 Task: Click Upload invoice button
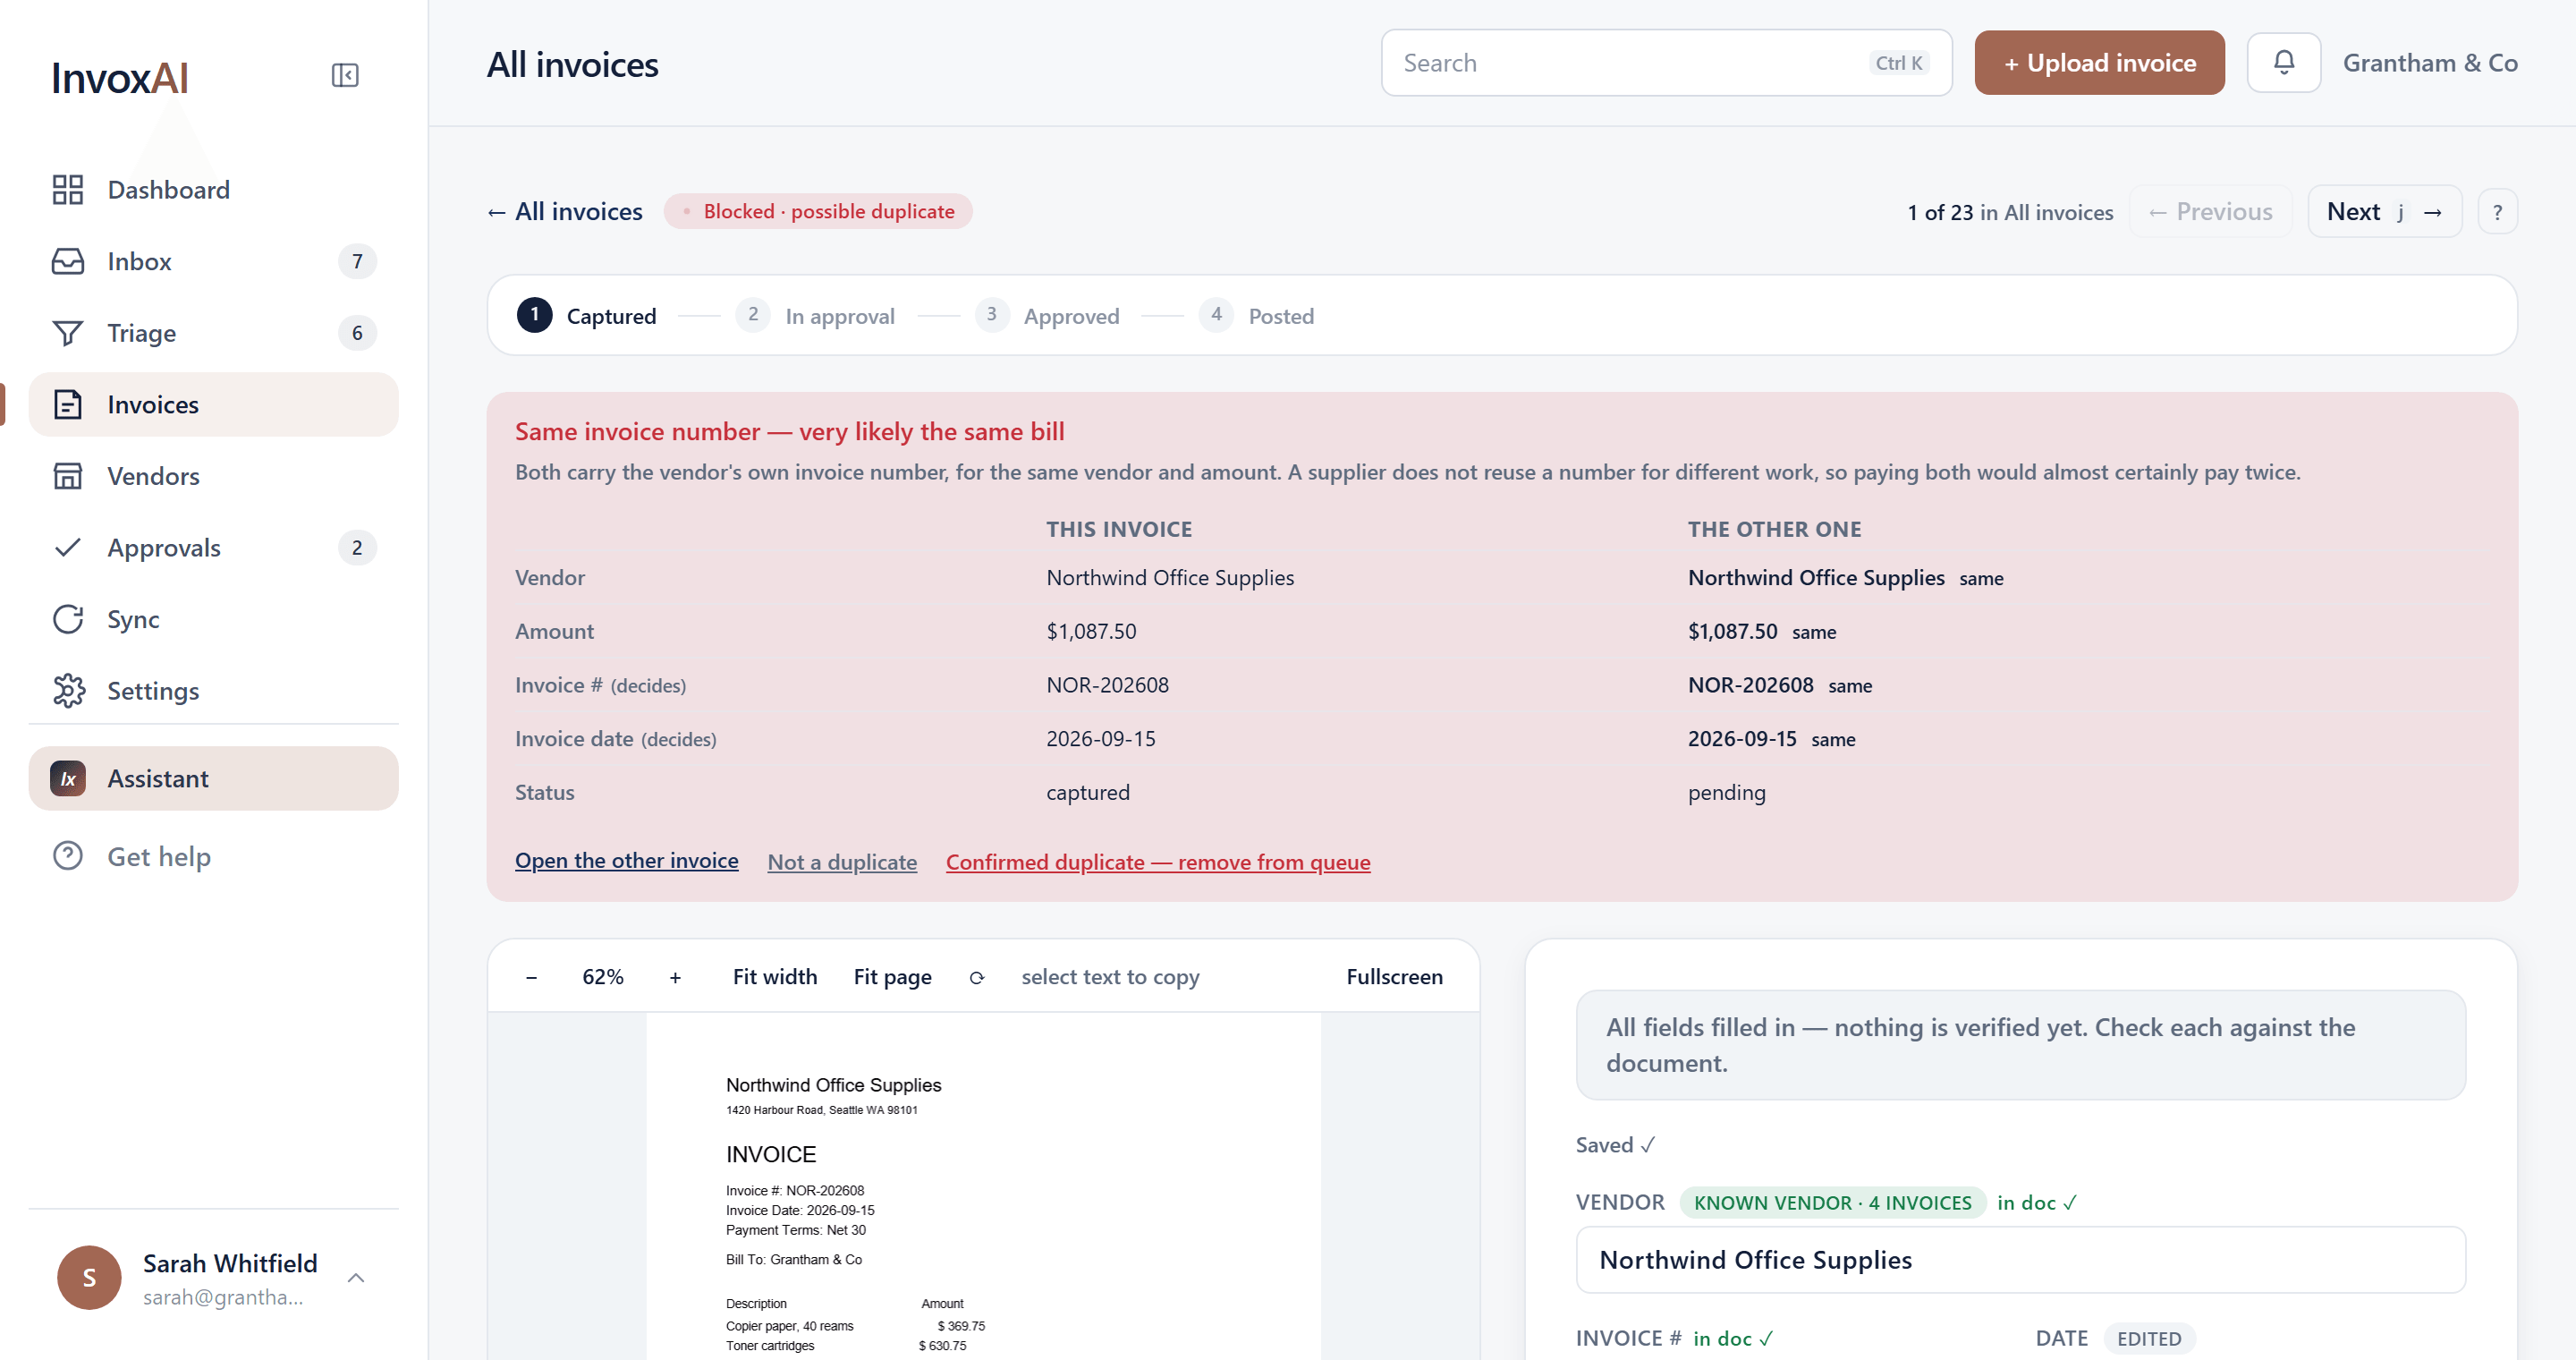pyautogui.click(x=2099, y=62)
